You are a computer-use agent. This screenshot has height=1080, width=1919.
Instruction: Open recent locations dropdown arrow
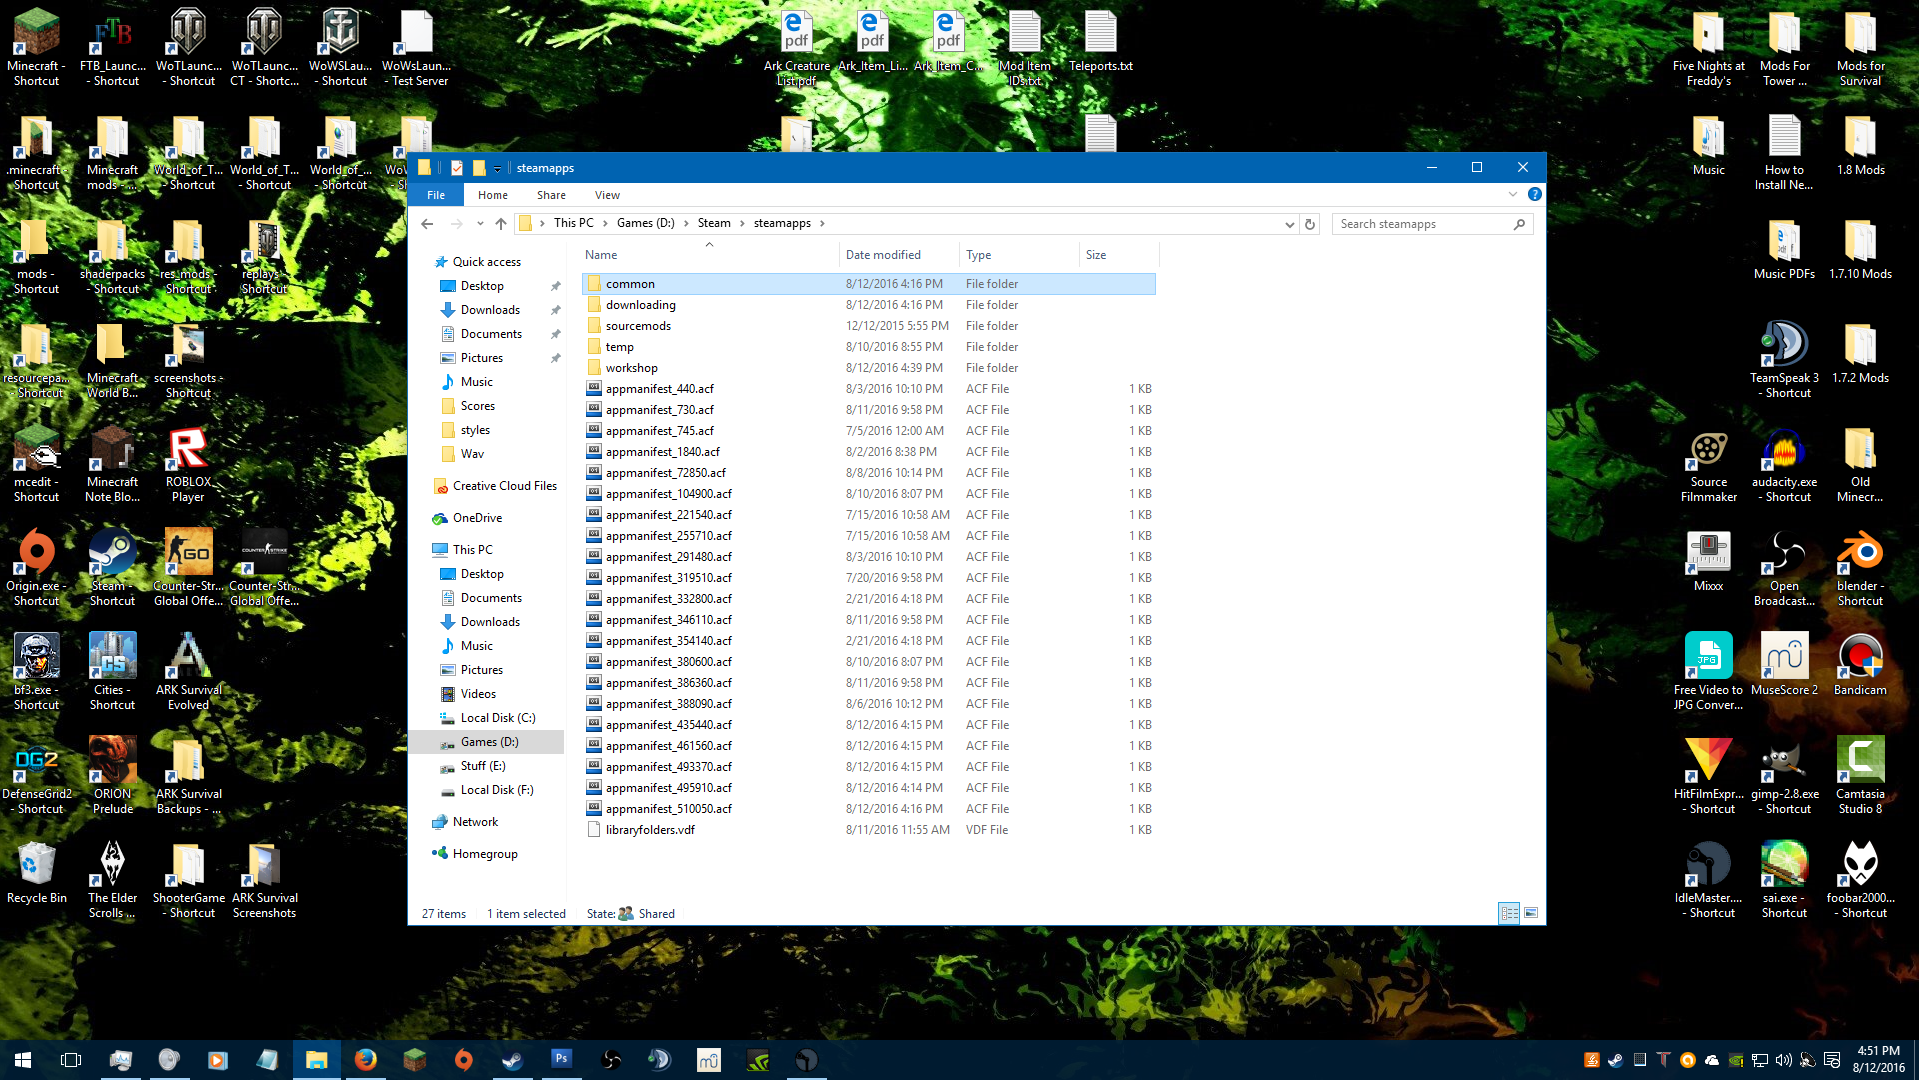[x=480, y=224]
